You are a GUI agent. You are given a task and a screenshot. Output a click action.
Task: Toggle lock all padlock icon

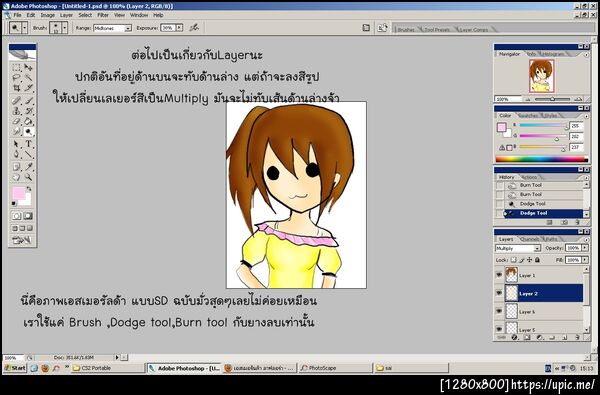coord(537,260)
